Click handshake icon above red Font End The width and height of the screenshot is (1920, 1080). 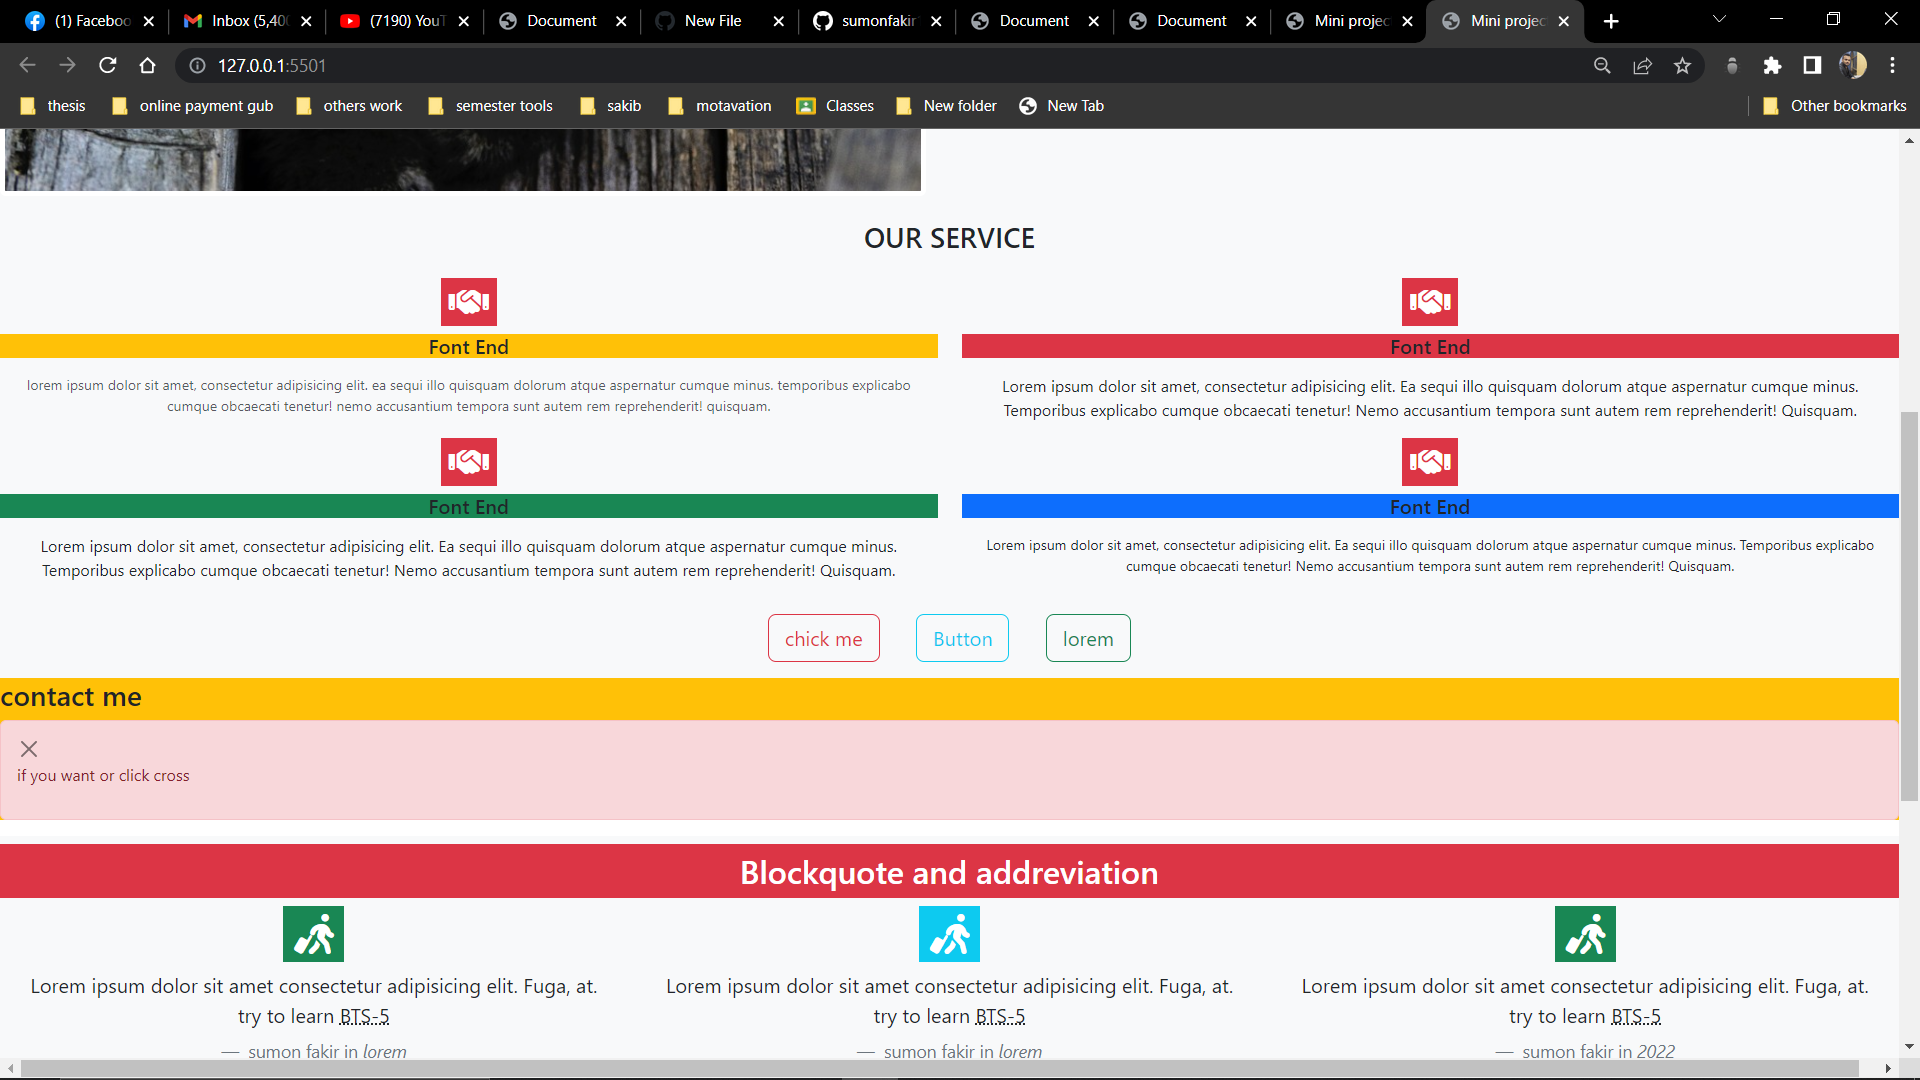pos(1430,302)
